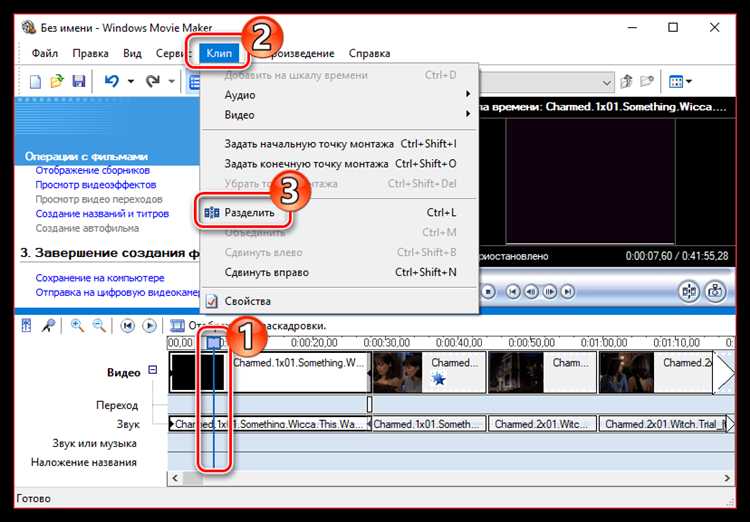Open the Правка menu

point(90,53)
